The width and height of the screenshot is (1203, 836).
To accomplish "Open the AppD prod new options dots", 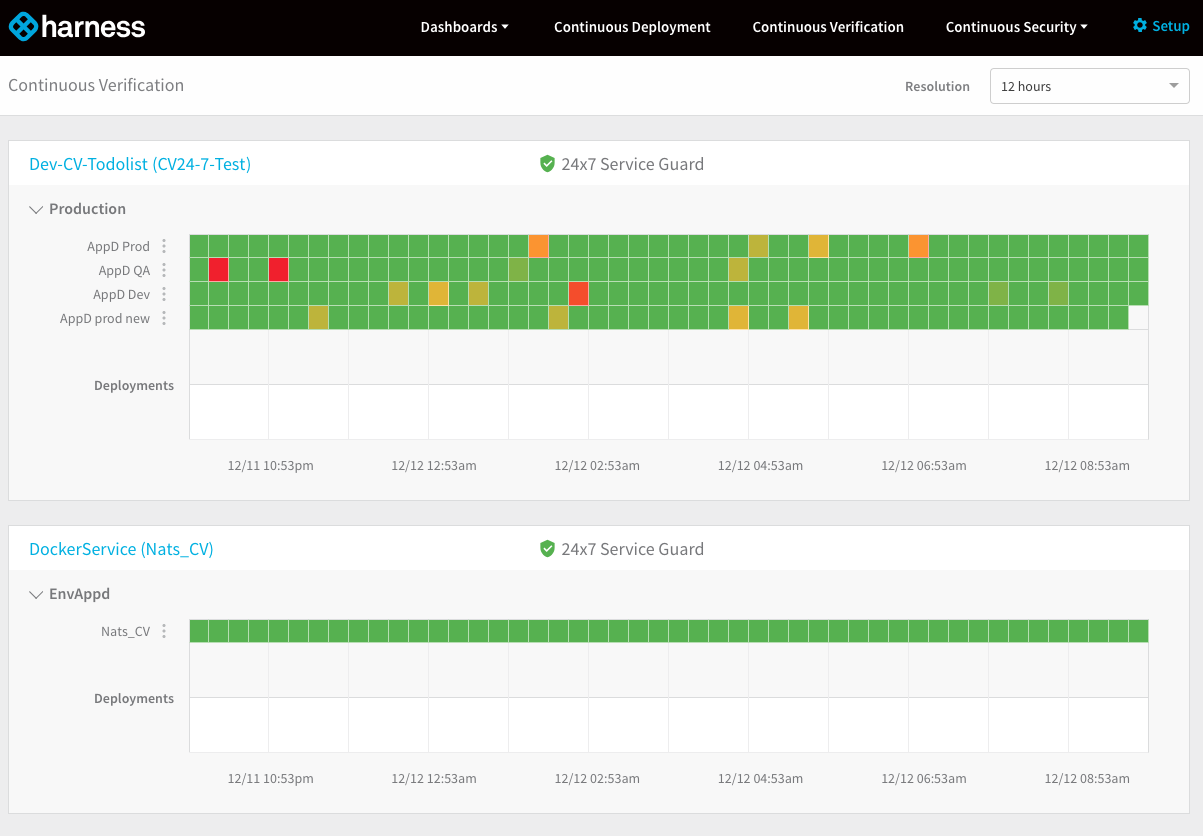I will 164,318.
